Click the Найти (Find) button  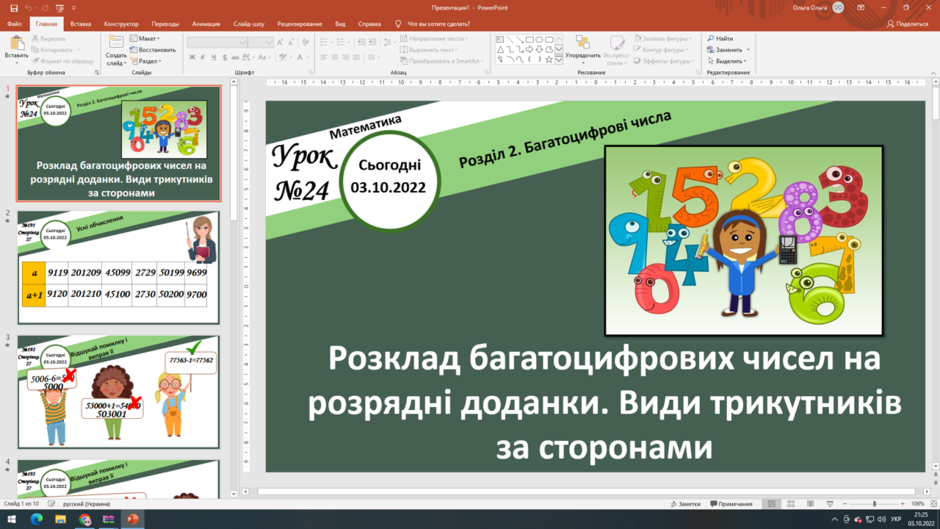(721, 38)
